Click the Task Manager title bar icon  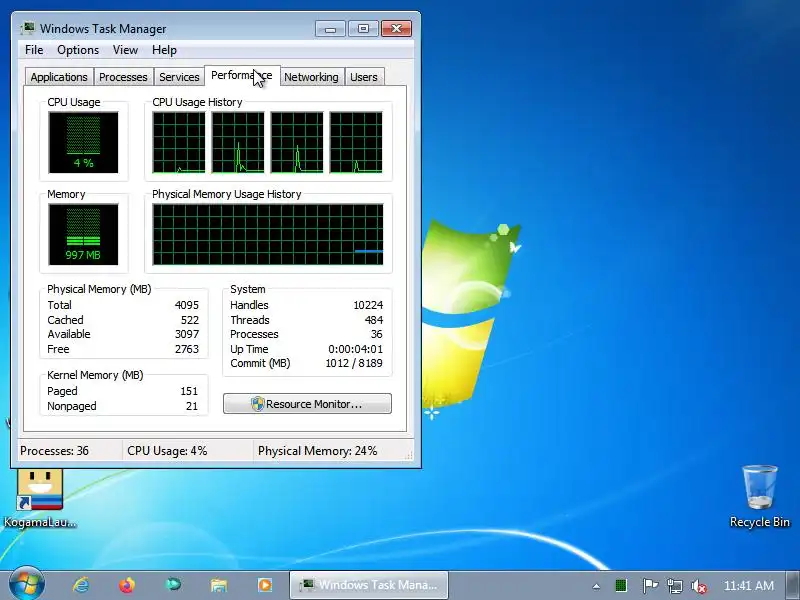pos(28,28)
